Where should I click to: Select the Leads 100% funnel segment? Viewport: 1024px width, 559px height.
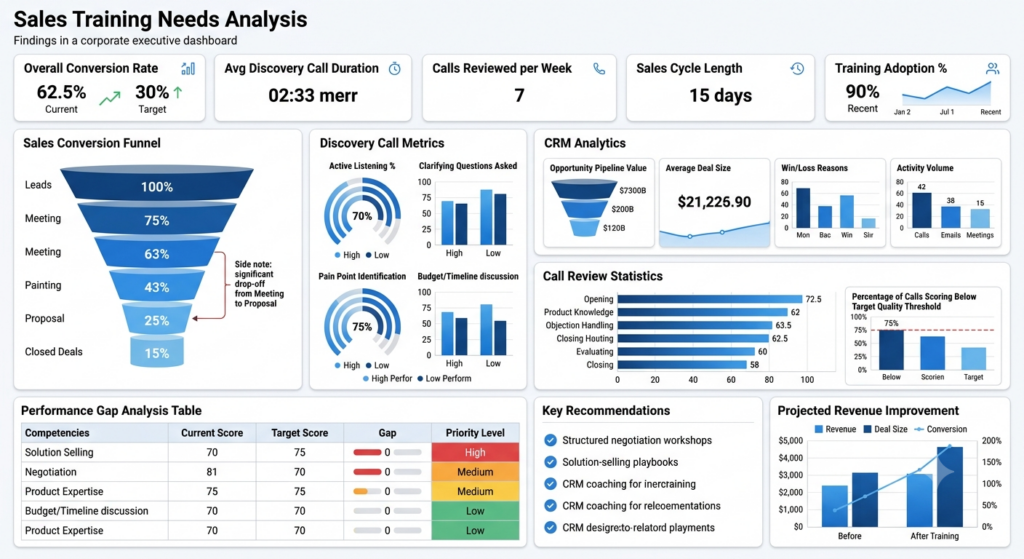157,183
